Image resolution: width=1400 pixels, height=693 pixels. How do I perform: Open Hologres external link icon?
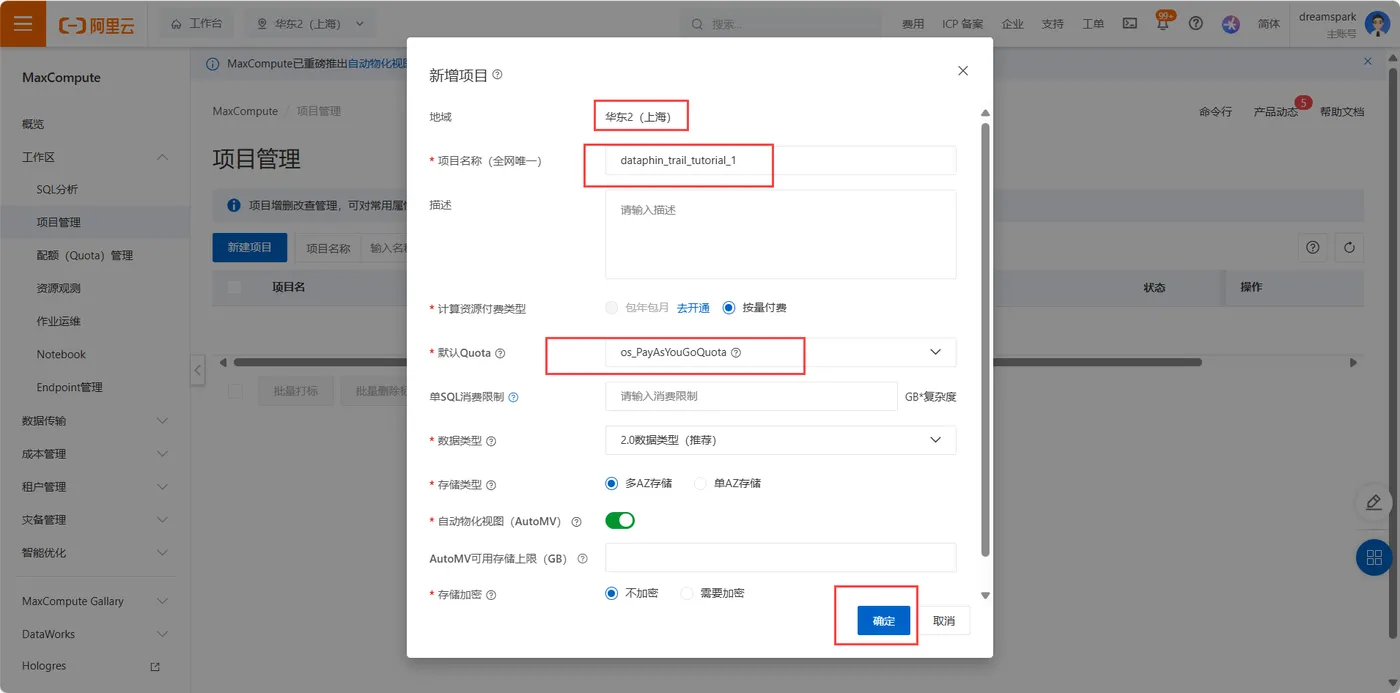155,666
